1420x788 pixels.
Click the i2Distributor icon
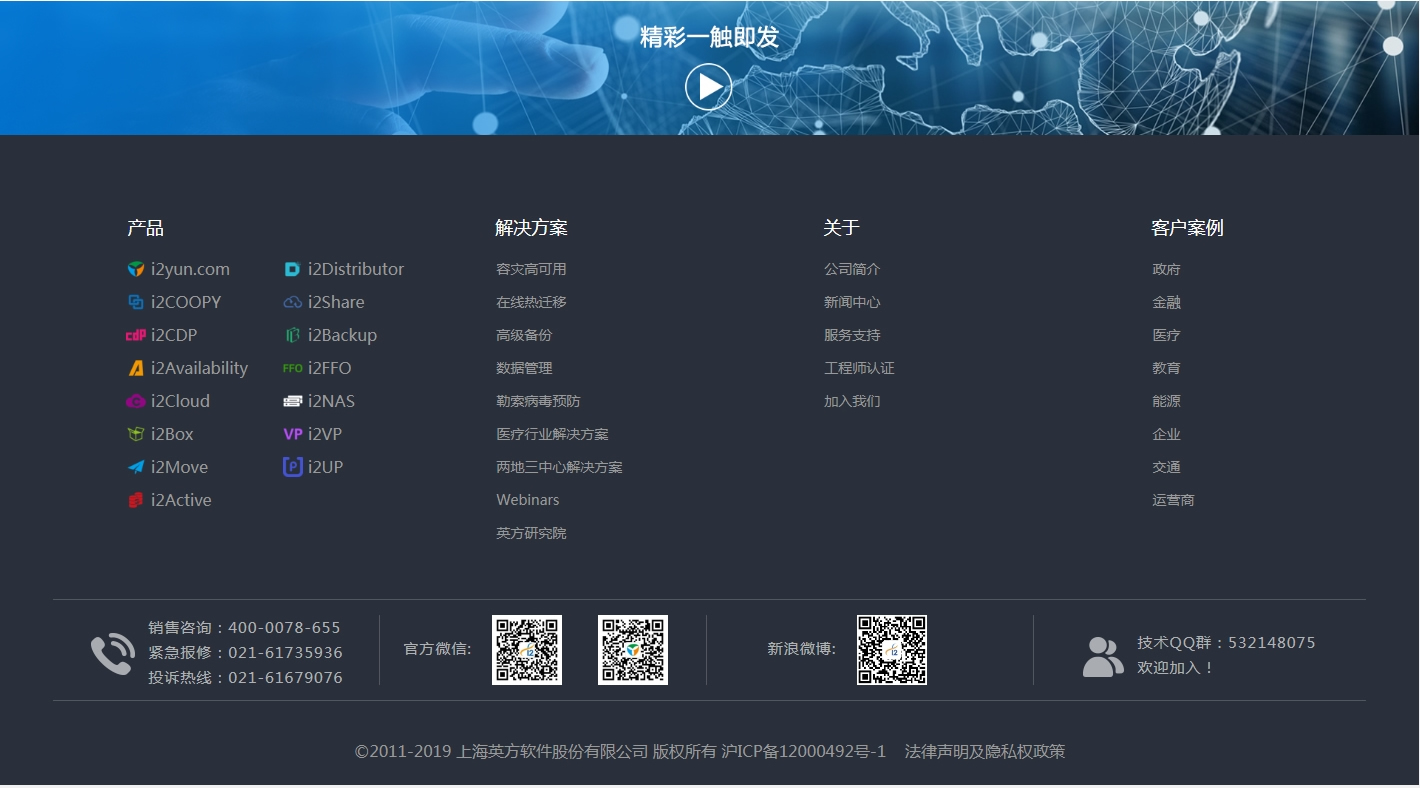(292, 269)
